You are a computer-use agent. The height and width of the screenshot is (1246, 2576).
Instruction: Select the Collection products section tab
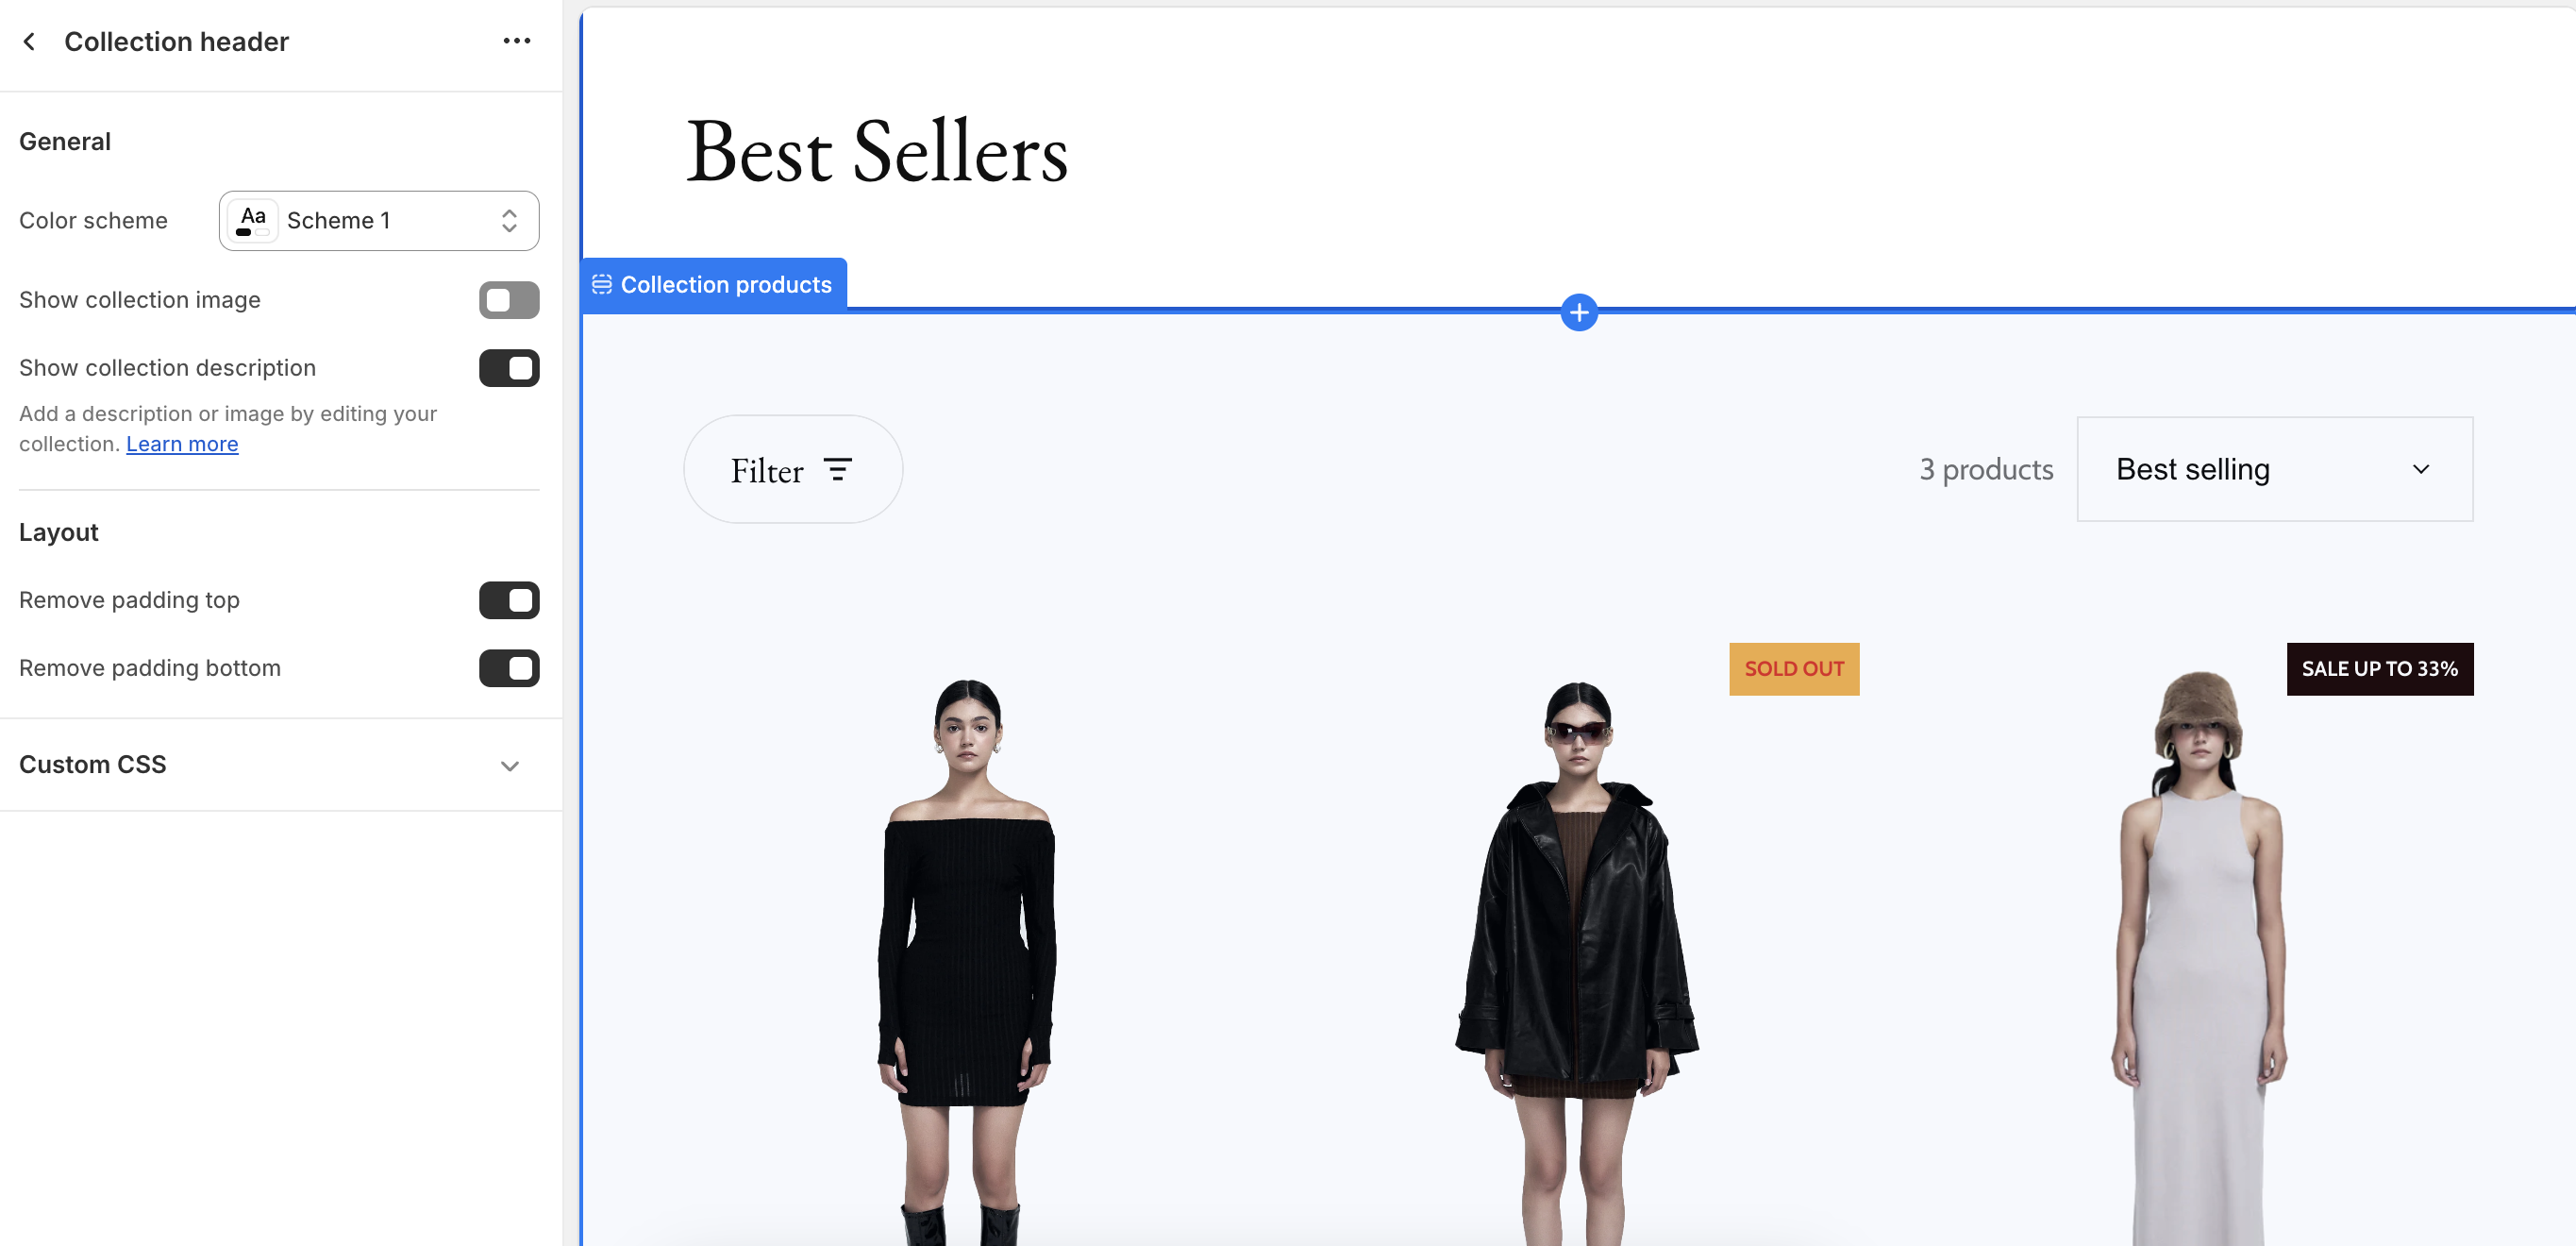tap(714, 285)
